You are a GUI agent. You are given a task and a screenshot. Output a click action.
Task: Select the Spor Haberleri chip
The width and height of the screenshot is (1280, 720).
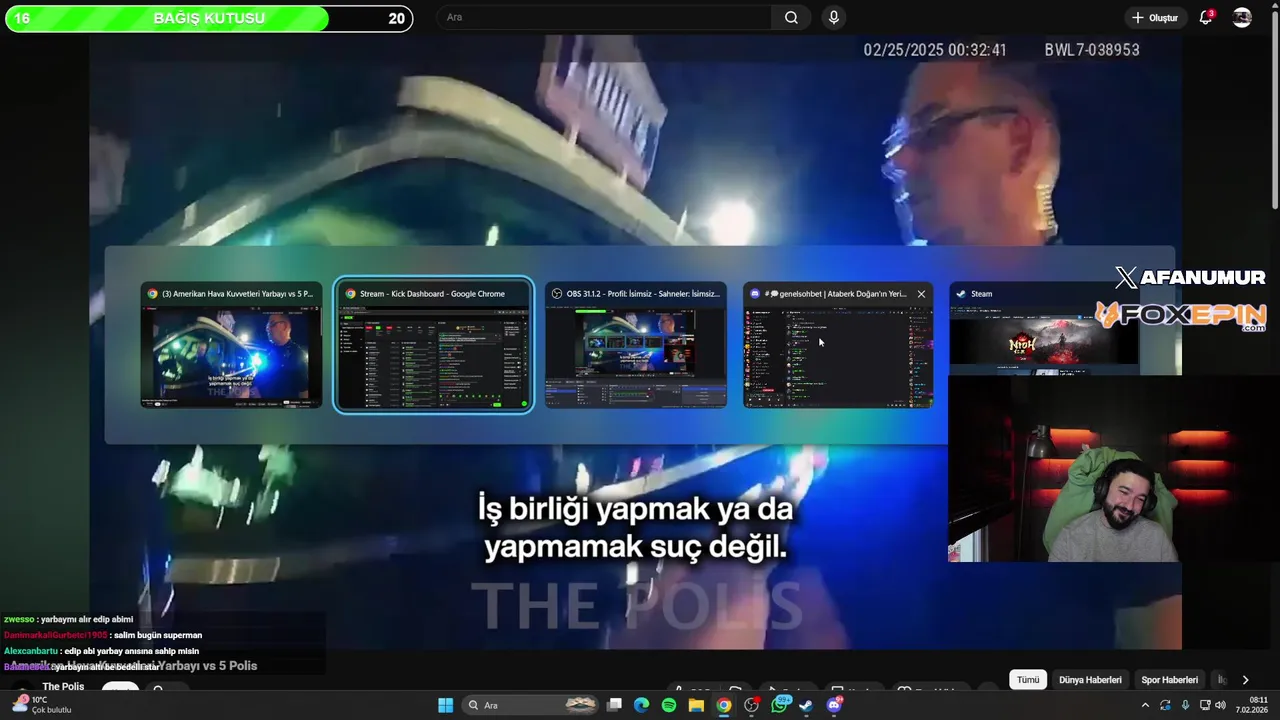pos(1169,680)
